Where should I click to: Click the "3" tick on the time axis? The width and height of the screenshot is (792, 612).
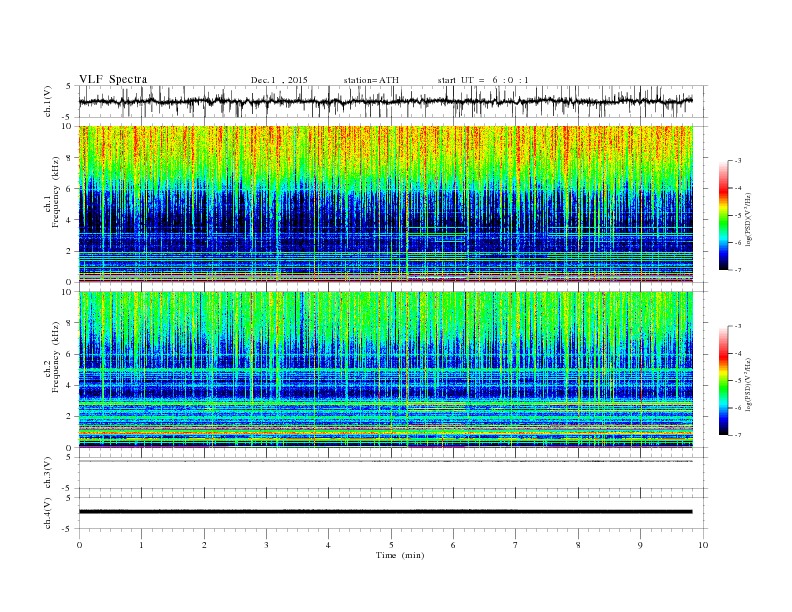coord(266,545)
